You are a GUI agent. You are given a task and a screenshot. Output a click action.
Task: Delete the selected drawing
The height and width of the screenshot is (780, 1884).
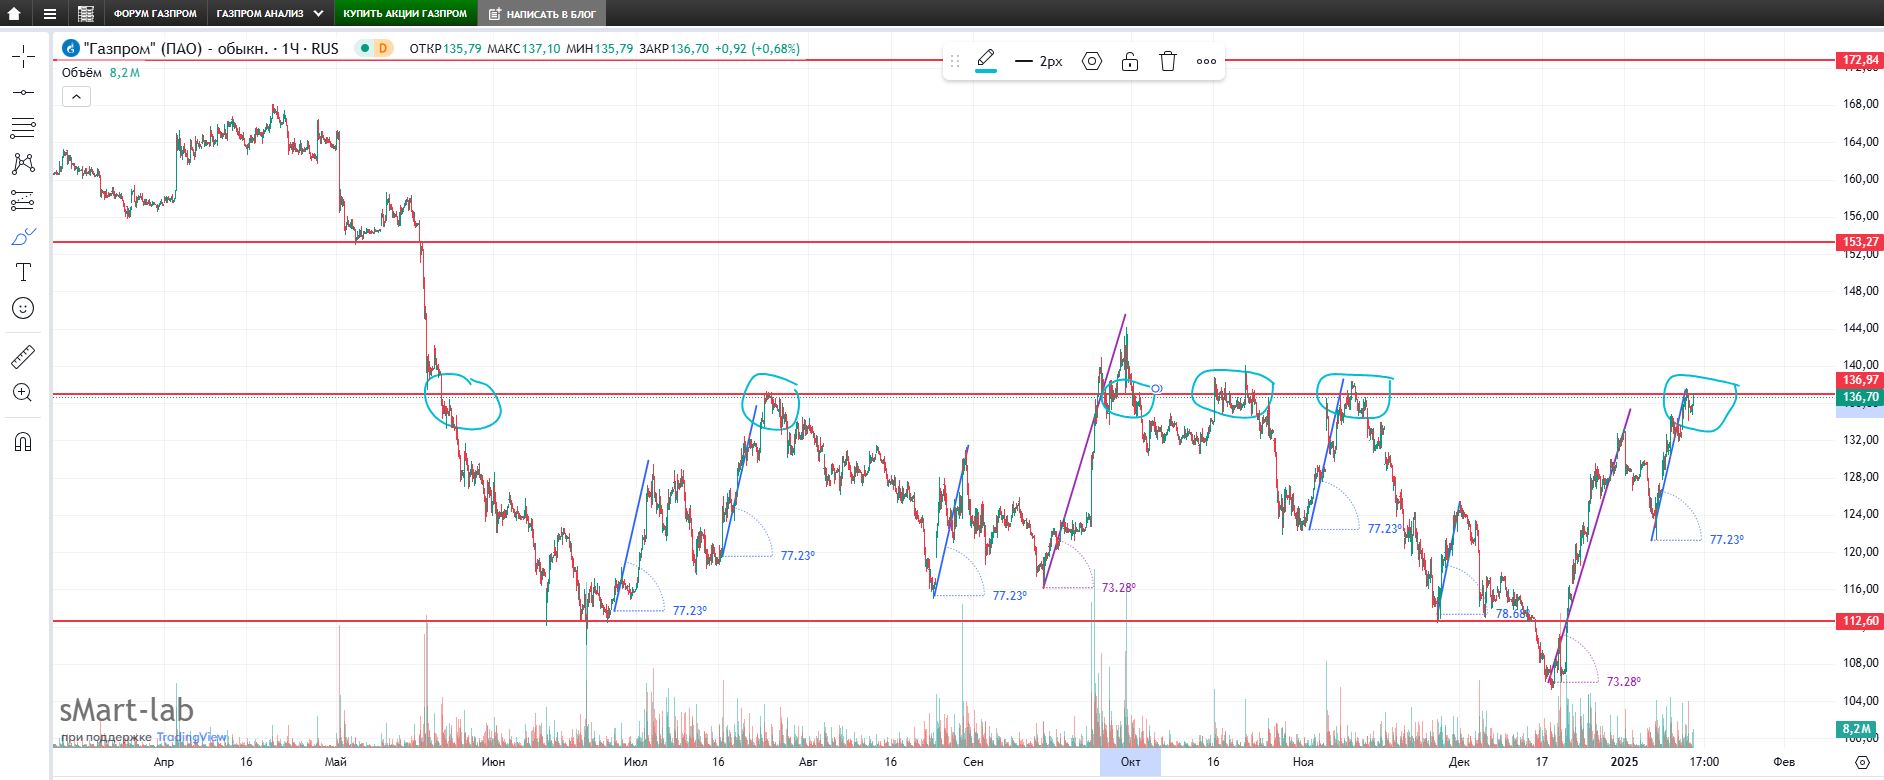tap(1168, 61)
